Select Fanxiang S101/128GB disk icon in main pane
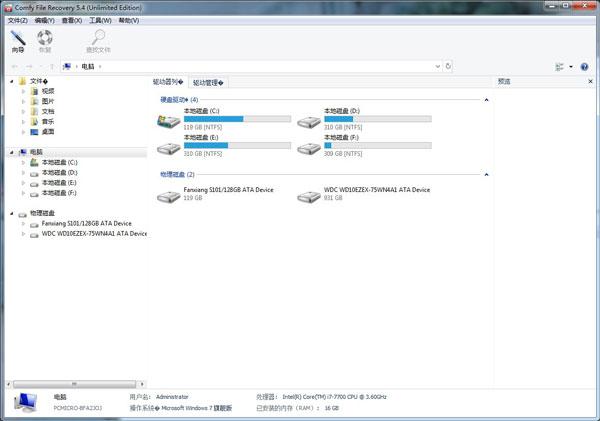The width and height of the screenshot is (600, 421). pos(169,196)
